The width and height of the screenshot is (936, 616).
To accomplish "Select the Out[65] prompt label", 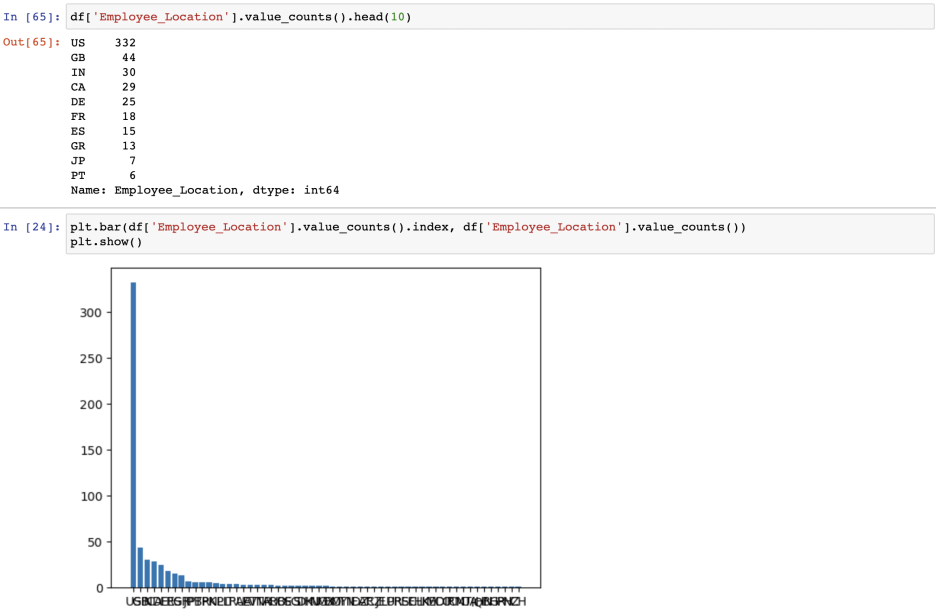I will 32,42.
